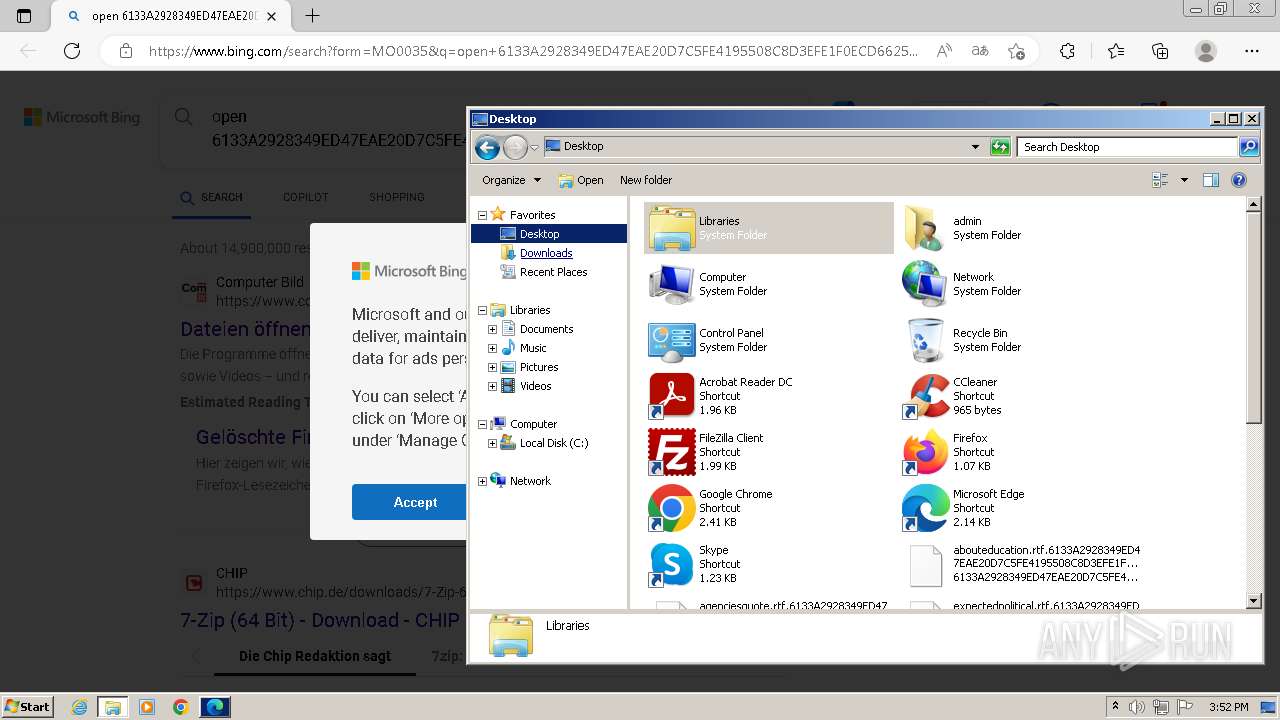Click the Search Desktop magnifier icon
1280x720 pixels.
1248,147
